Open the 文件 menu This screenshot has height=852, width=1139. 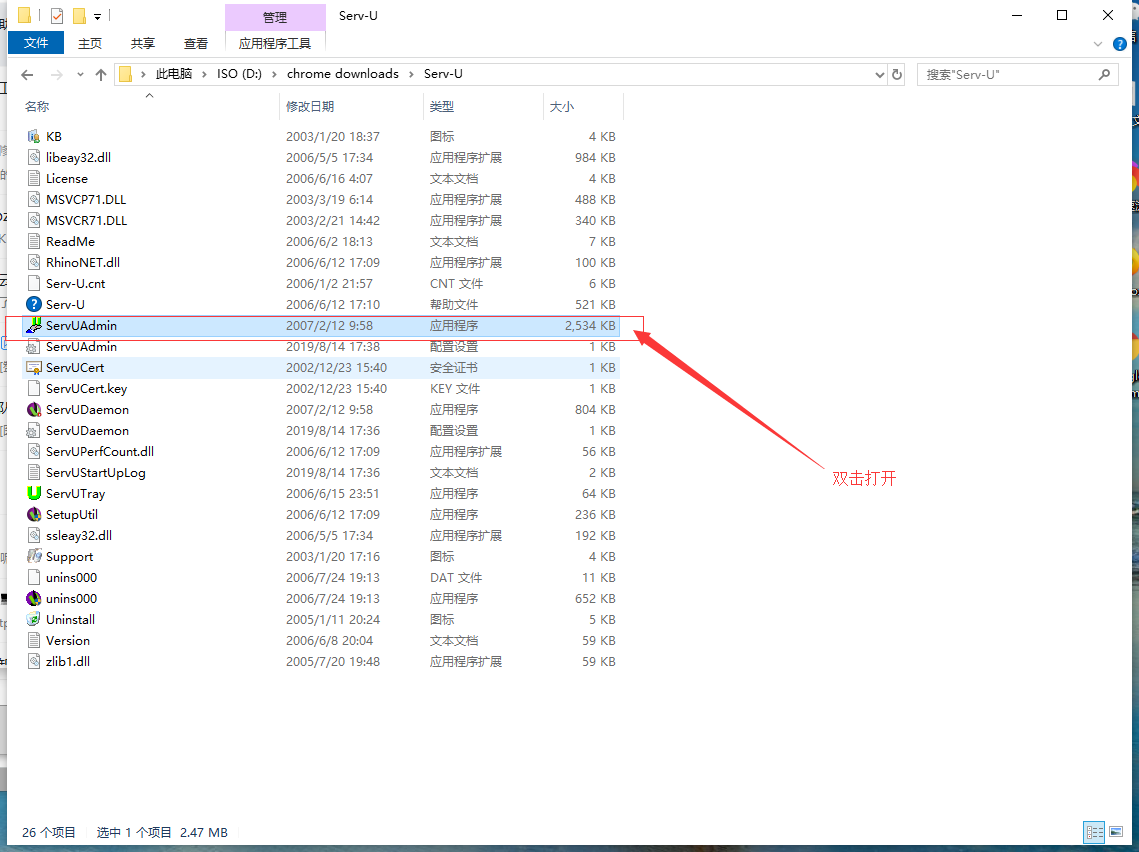point(36,43)
